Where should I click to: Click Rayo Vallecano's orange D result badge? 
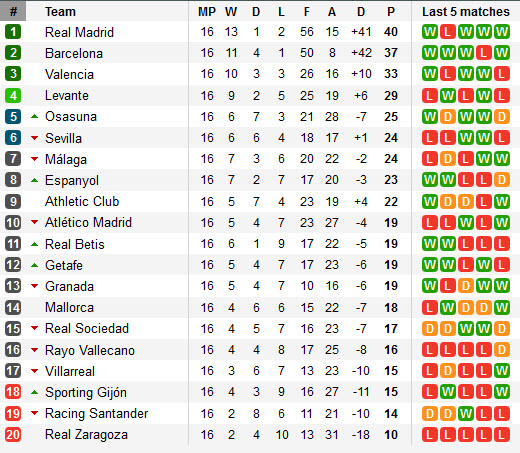(x=502, y=350)
